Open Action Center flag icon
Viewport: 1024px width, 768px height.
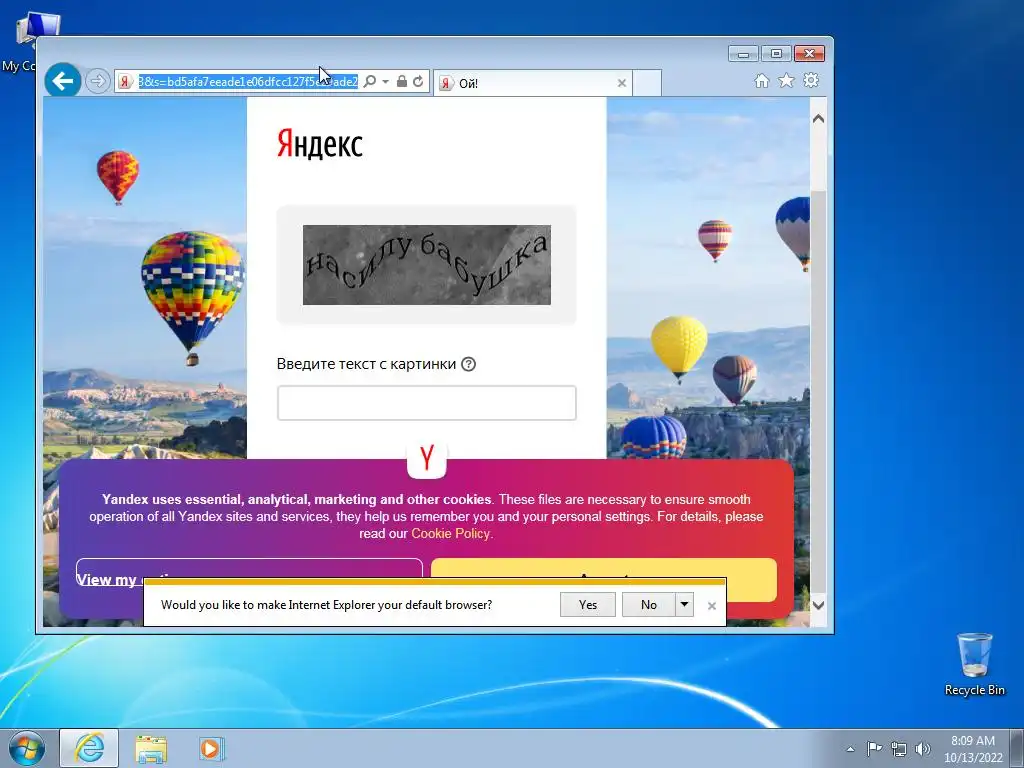tap(874, 748)
